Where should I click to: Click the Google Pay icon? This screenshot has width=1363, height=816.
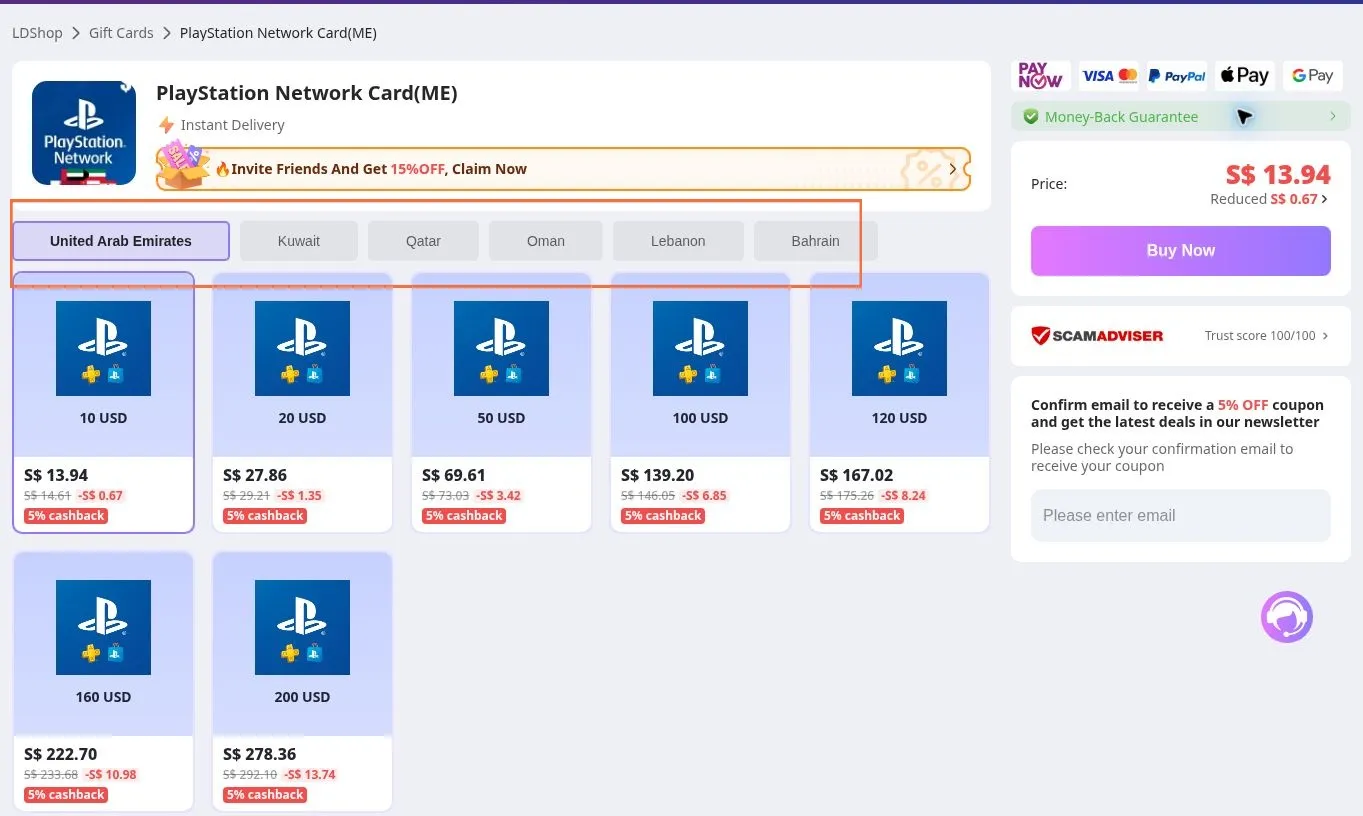point(1313,75)
